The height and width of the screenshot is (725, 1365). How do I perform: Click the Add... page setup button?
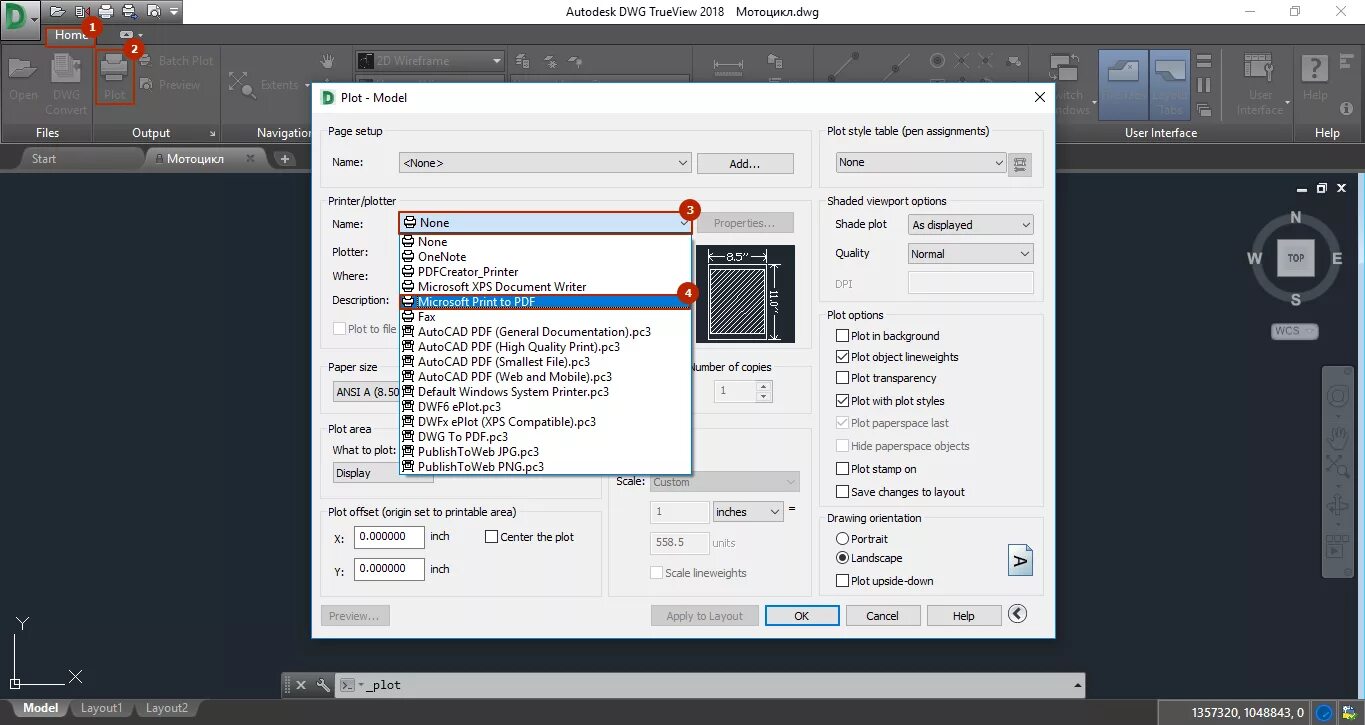click(x=745, y=163)
